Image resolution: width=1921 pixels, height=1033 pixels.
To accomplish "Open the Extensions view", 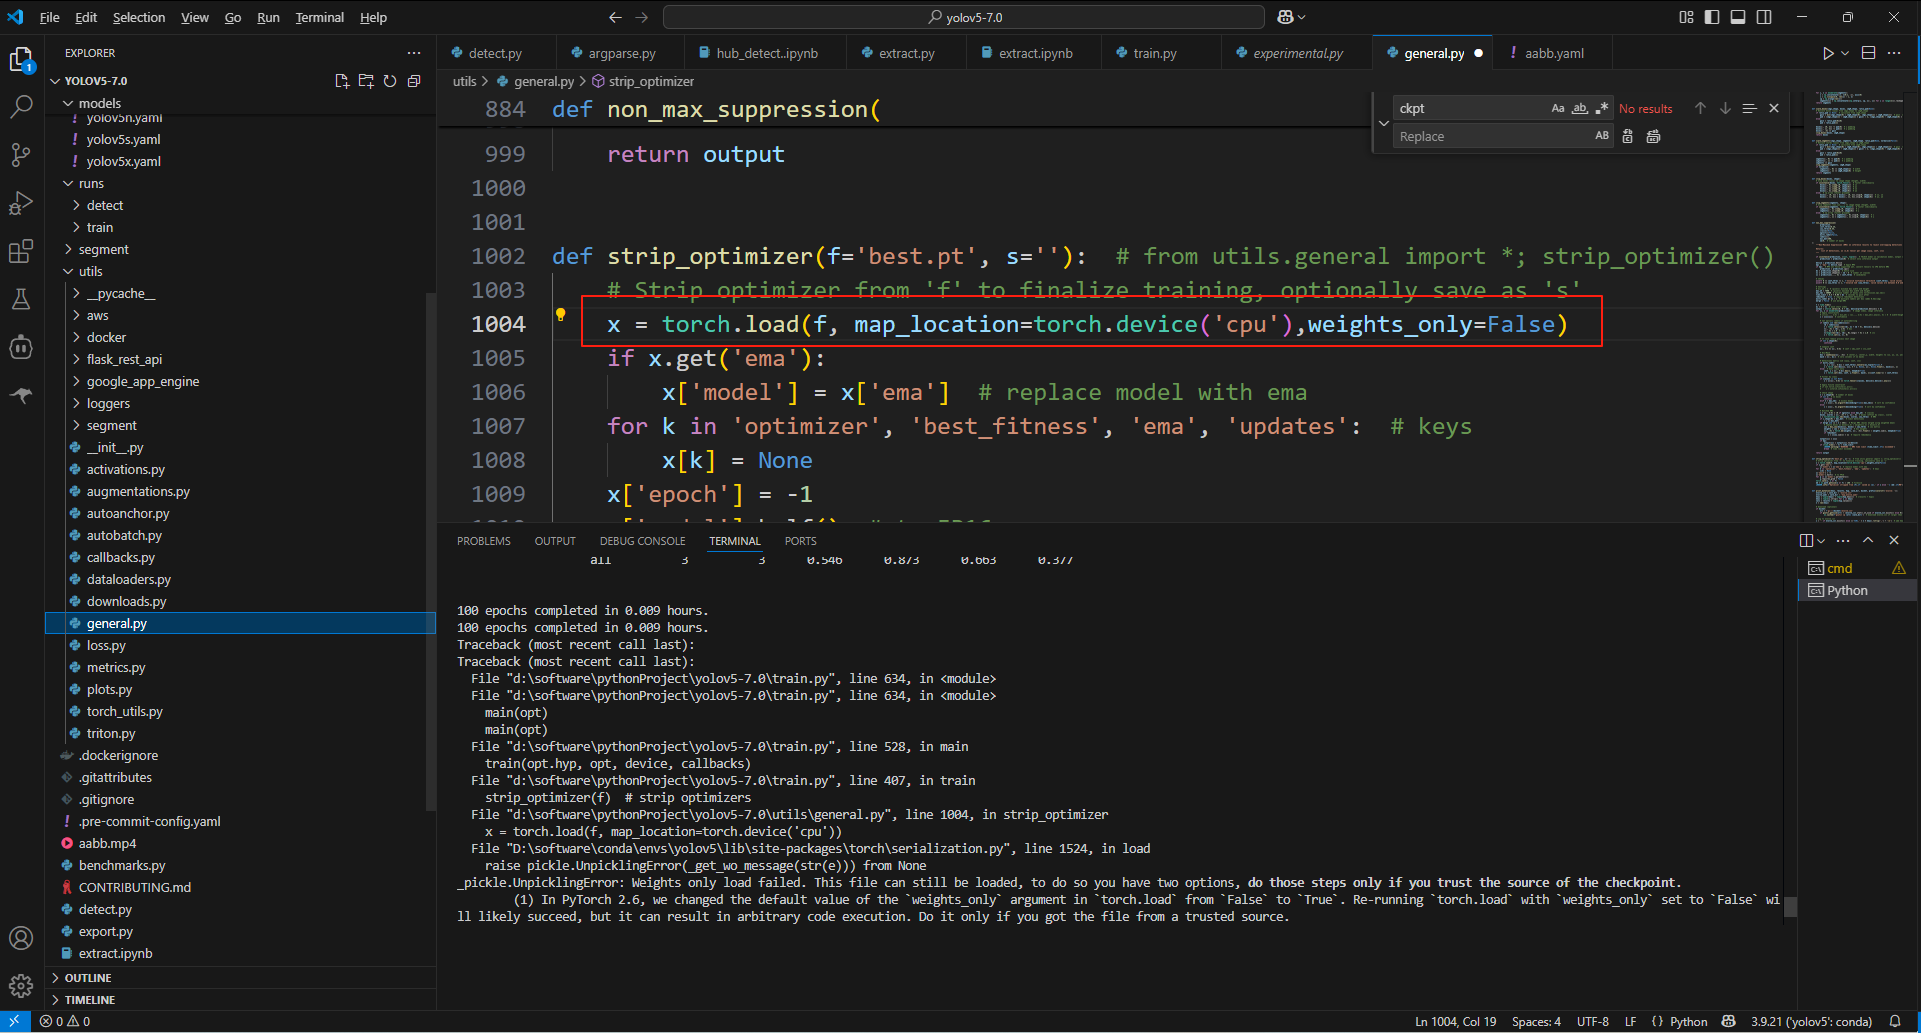I will (x=22, y=251).
